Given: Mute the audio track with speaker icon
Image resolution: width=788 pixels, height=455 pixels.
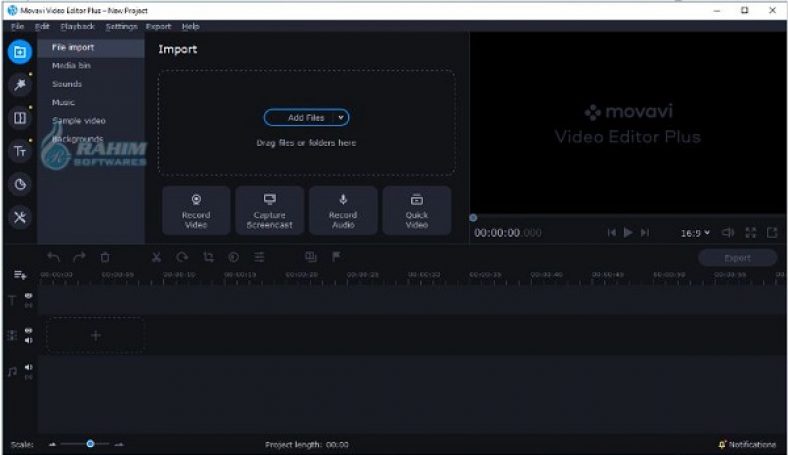Looking at the screenshot, I should 28,367.
